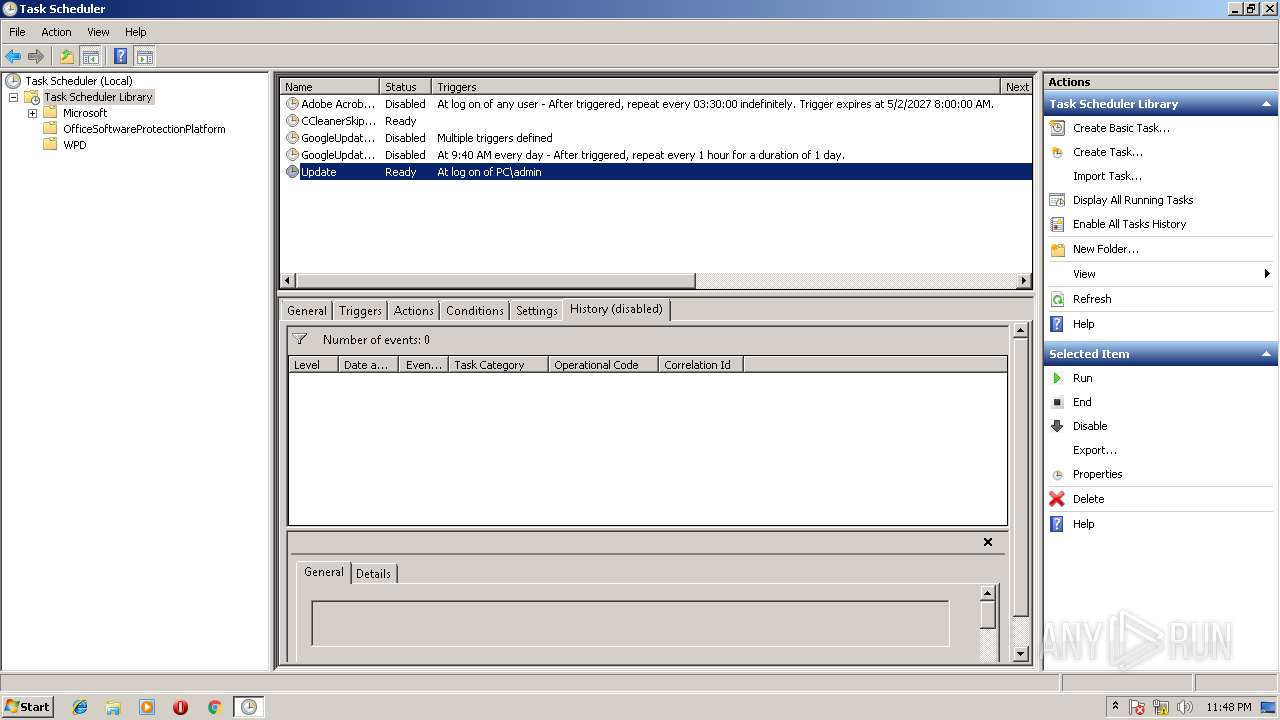Switch to the General tab
Image resolution: width=1280 pixels, height=720 pixels.
click(x=307, y=311)
